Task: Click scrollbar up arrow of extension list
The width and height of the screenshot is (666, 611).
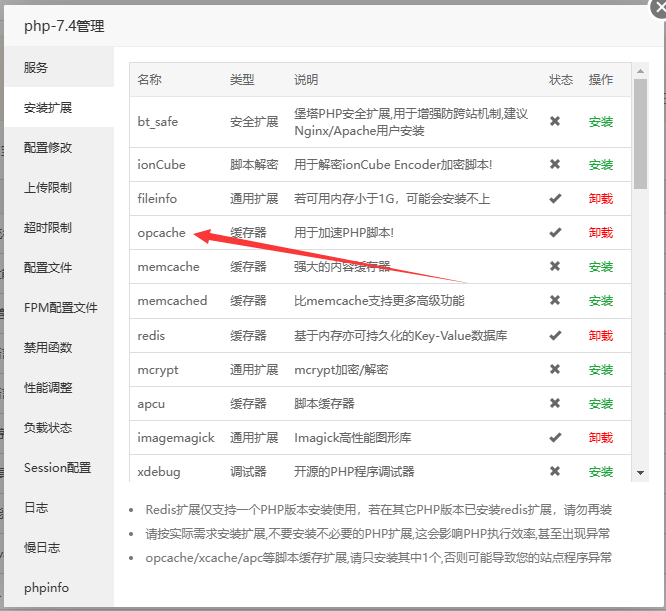Action: tap(641, 71)
